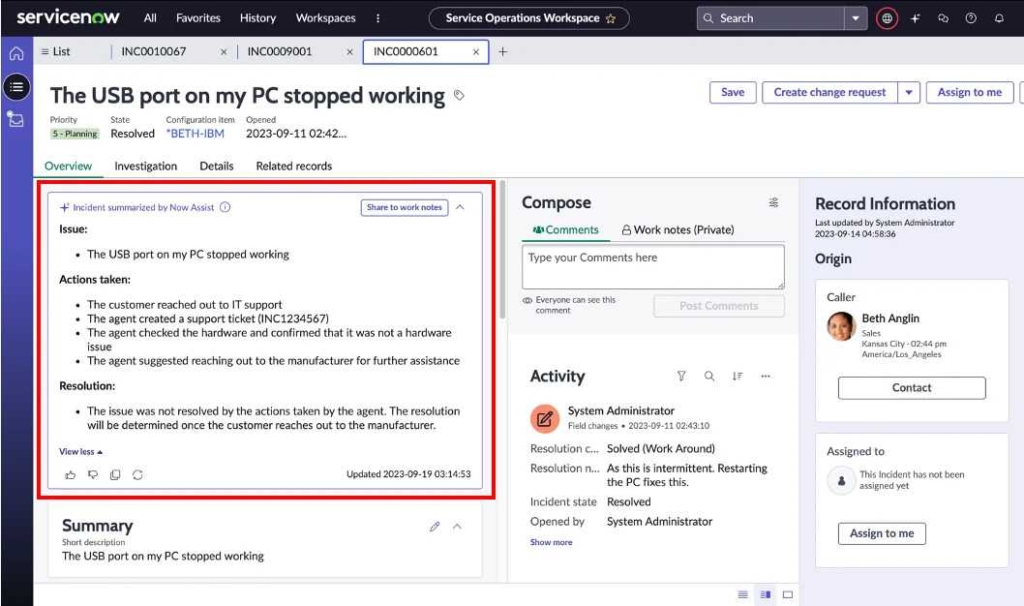Regenerate the Now Assist incident summary

tap(138, 475)
